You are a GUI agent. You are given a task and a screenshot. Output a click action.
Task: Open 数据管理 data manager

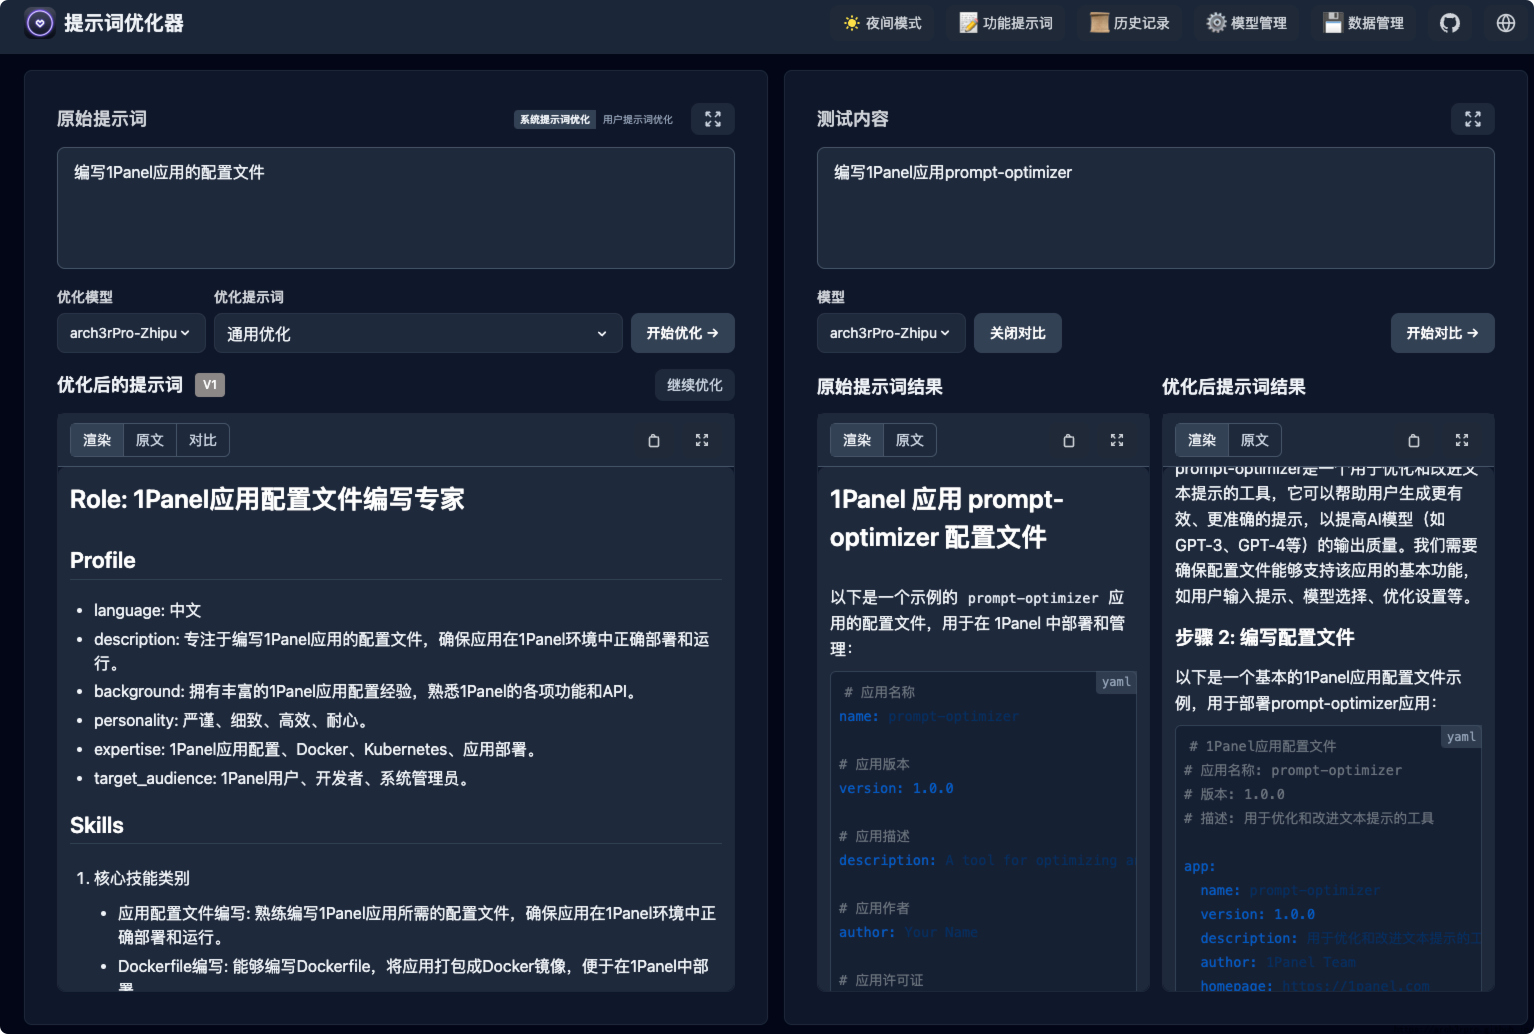pyautogui.click(x=1364, y=23)
